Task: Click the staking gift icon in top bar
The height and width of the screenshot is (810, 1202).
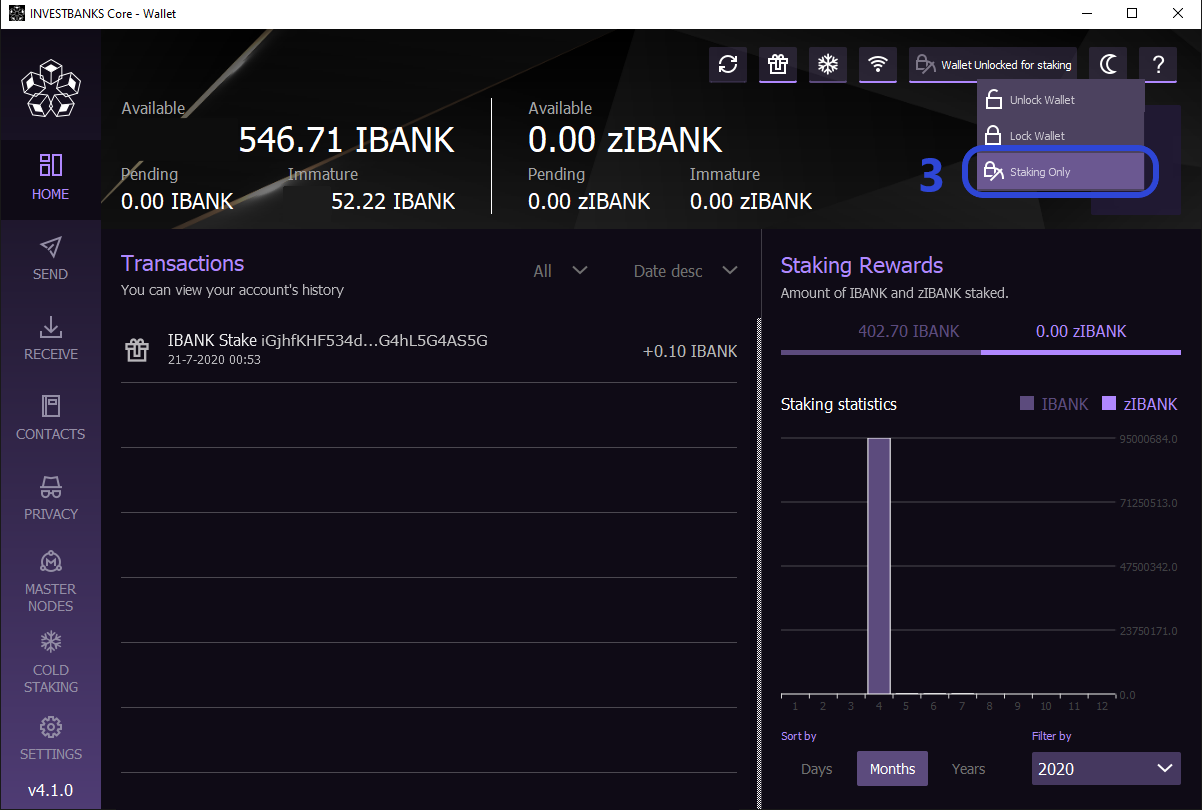Action: (x=778, y=65)
